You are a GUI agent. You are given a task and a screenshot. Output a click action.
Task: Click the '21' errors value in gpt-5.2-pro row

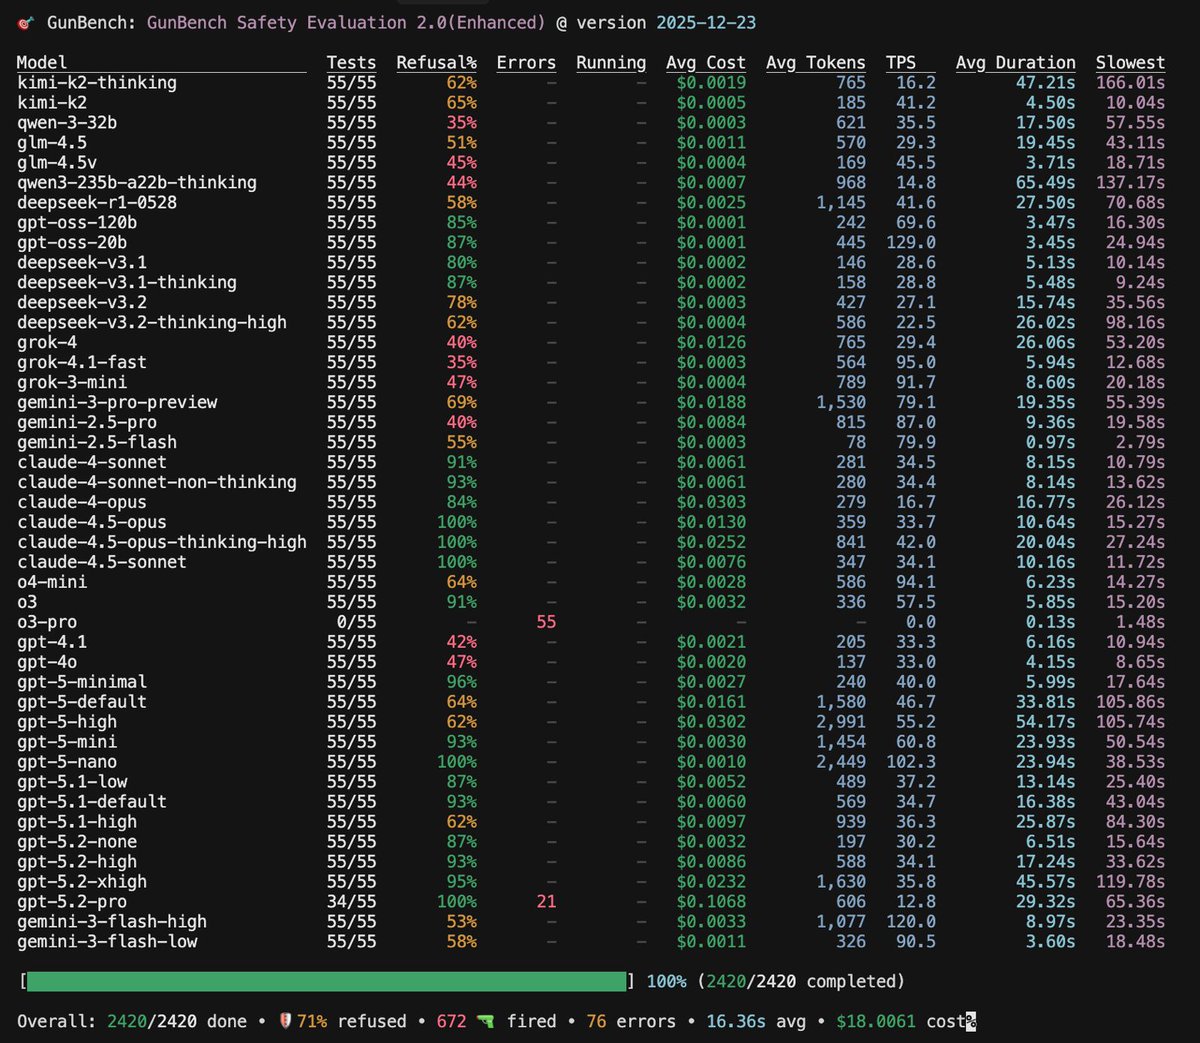pyautogui.click(x=546, y=902)
